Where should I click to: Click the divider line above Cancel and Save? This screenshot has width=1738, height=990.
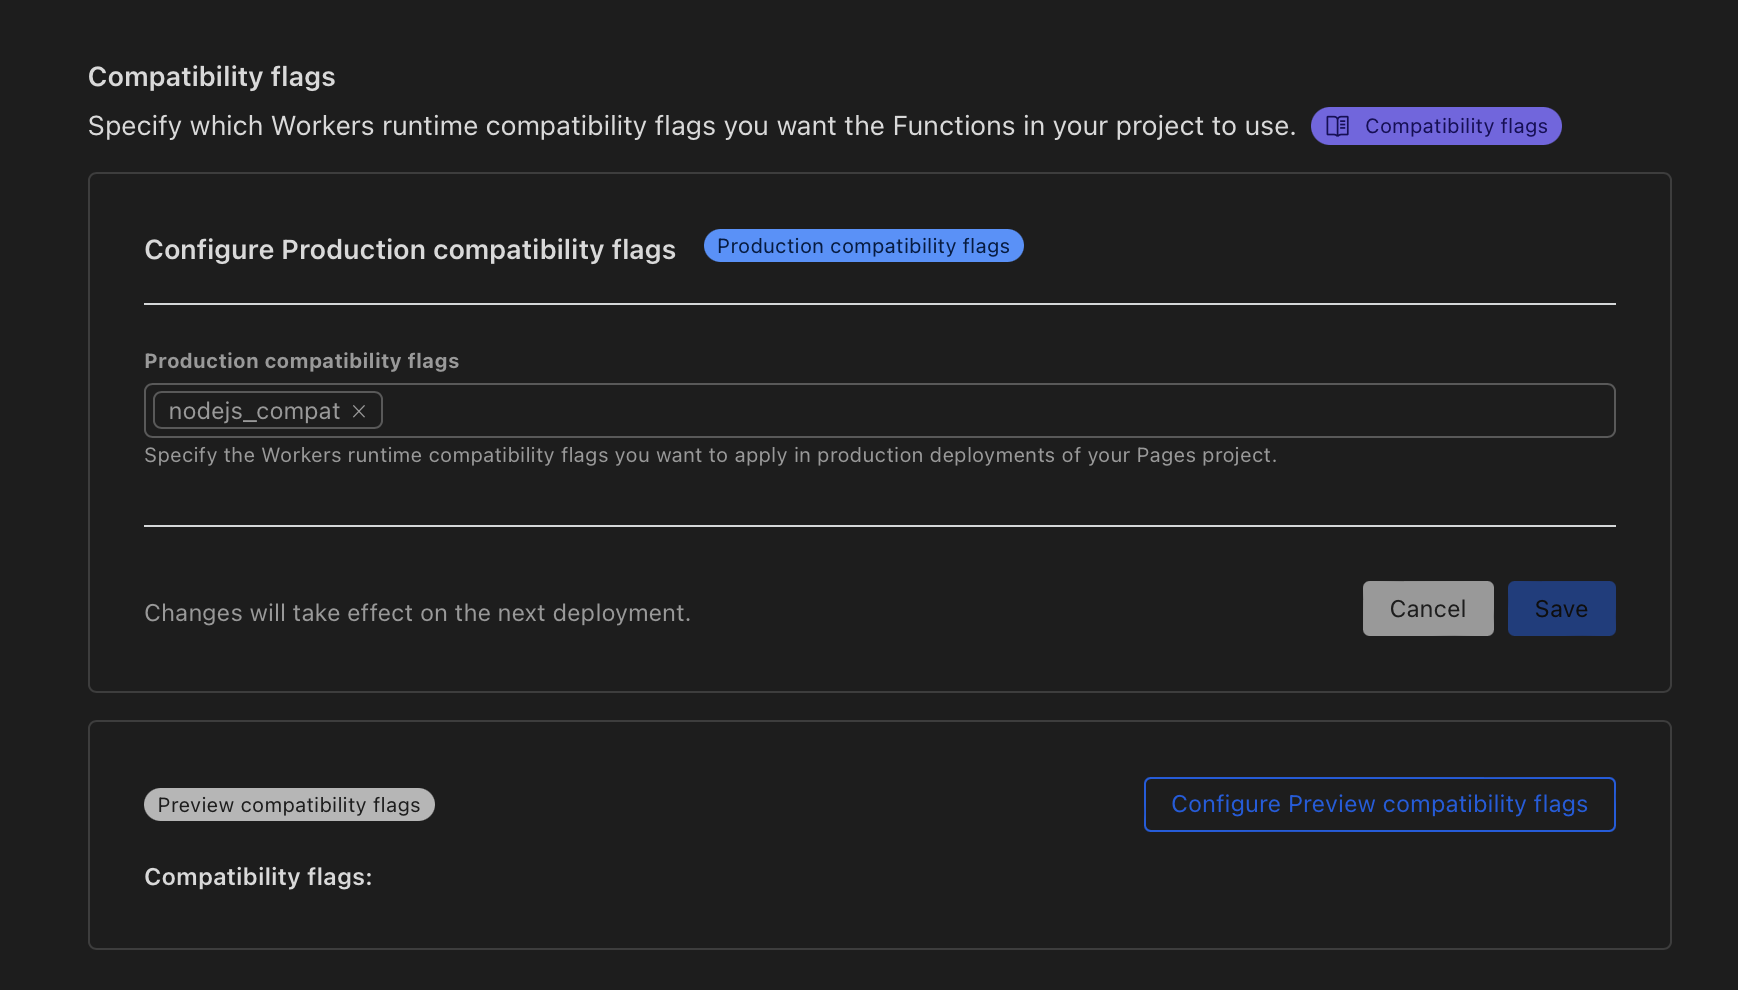879,526
